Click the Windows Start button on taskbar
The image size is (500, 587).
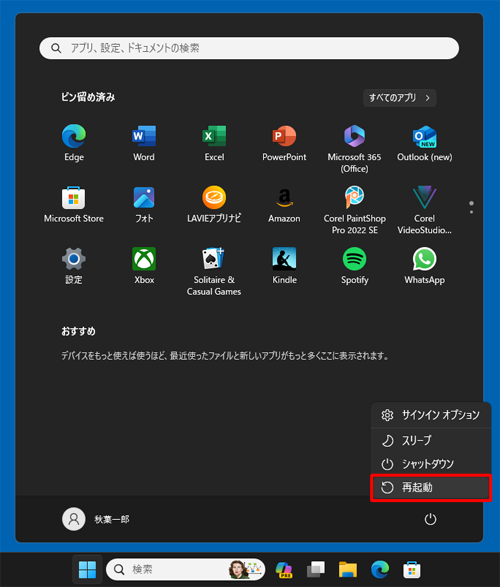(x=87, y=569)
